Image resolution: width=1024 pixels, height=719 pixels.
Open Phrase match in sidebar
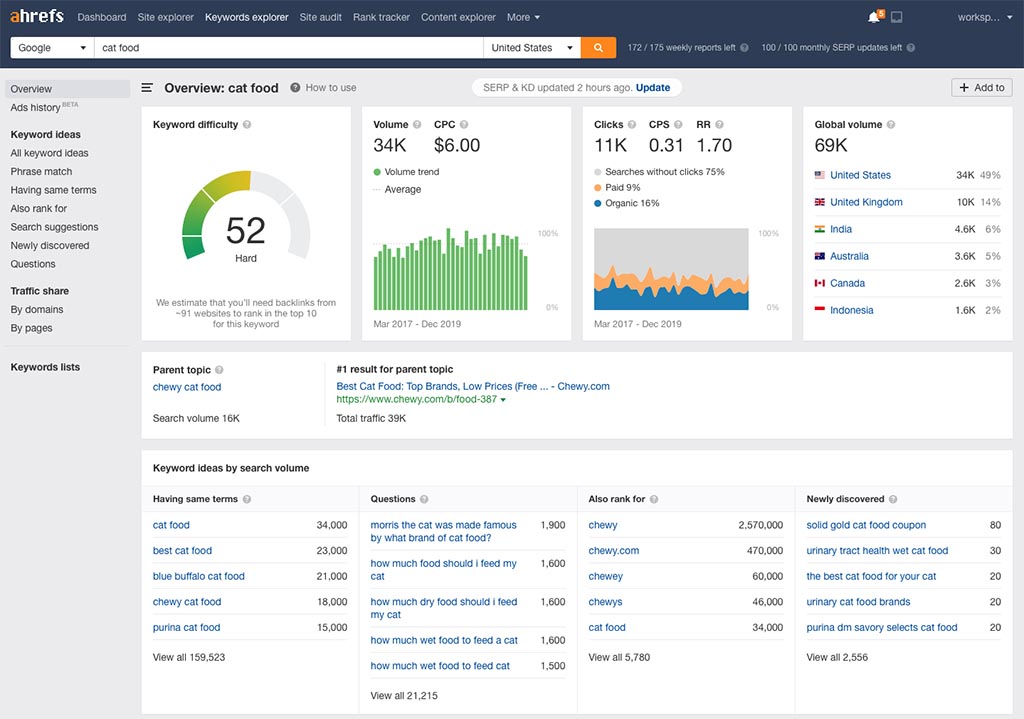tap(41, 171)
